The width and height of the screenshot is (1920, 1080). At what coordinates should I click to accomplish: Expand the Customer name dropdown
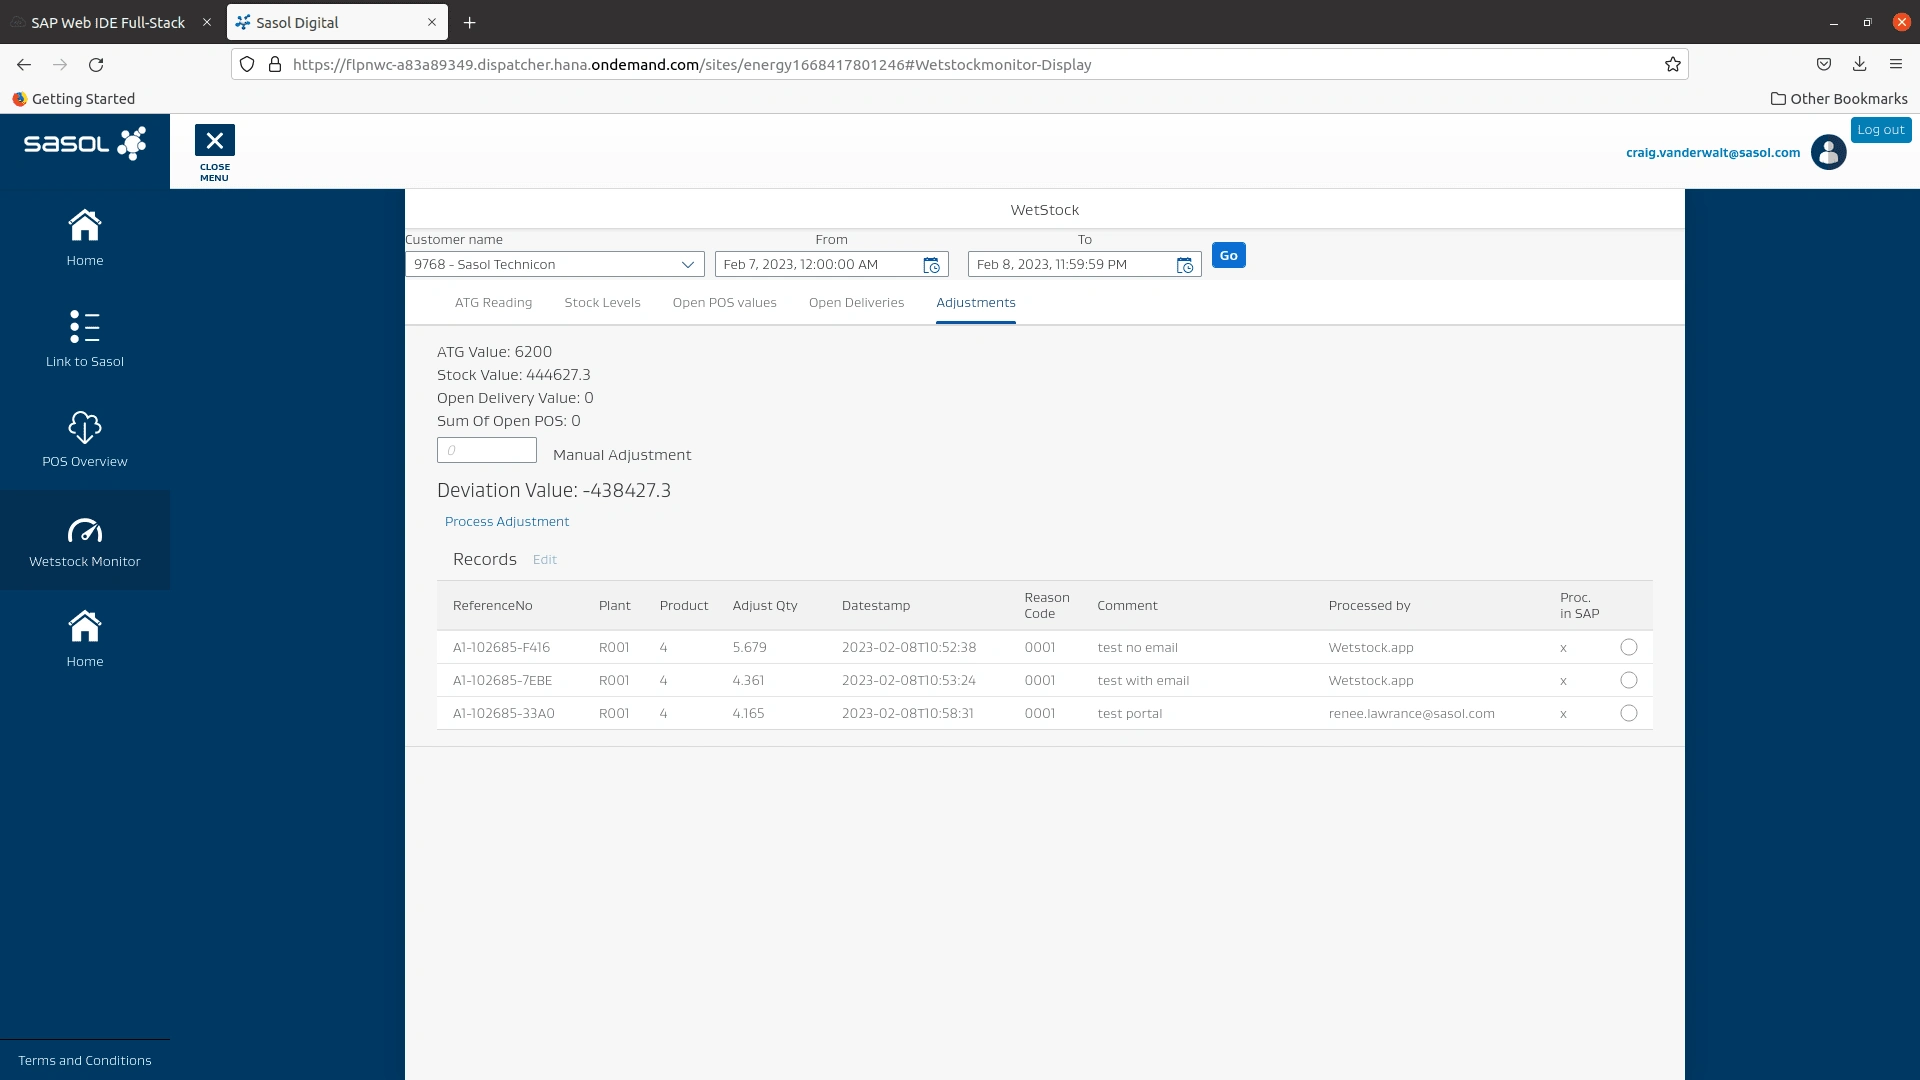tap(687, 265)
